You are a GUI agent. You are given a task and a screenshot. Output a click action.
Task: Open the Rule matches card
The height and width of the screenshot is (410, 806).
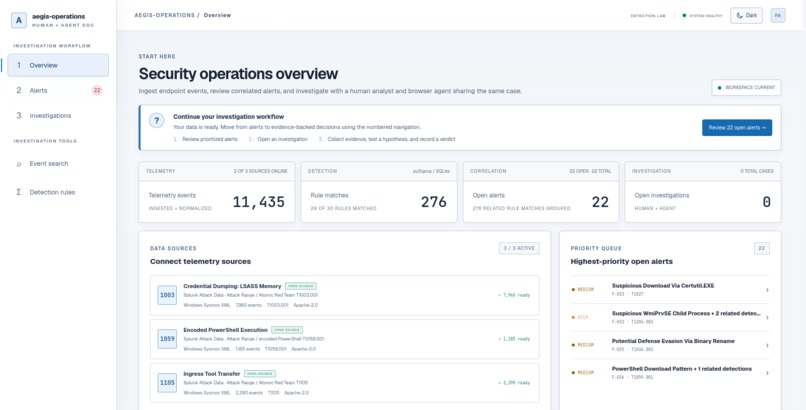(x=379, y=192)
